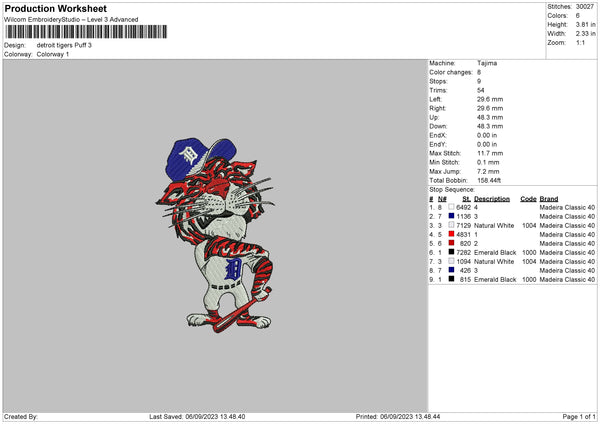Click the 'Up:' measurement label

tap(434, 117)
